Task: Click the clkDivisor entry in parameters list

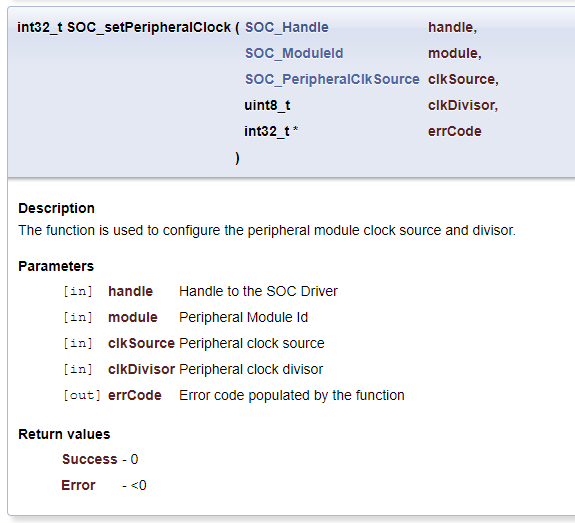Action: 142,369
